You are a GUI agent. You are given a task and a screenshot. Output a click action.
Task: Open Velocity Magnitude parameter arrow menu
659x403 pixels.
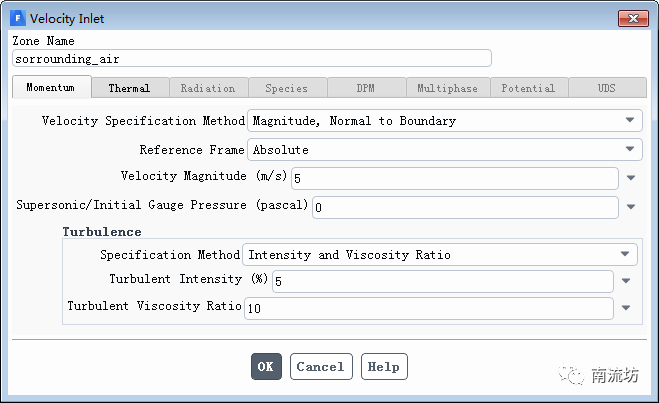(631, 178)
